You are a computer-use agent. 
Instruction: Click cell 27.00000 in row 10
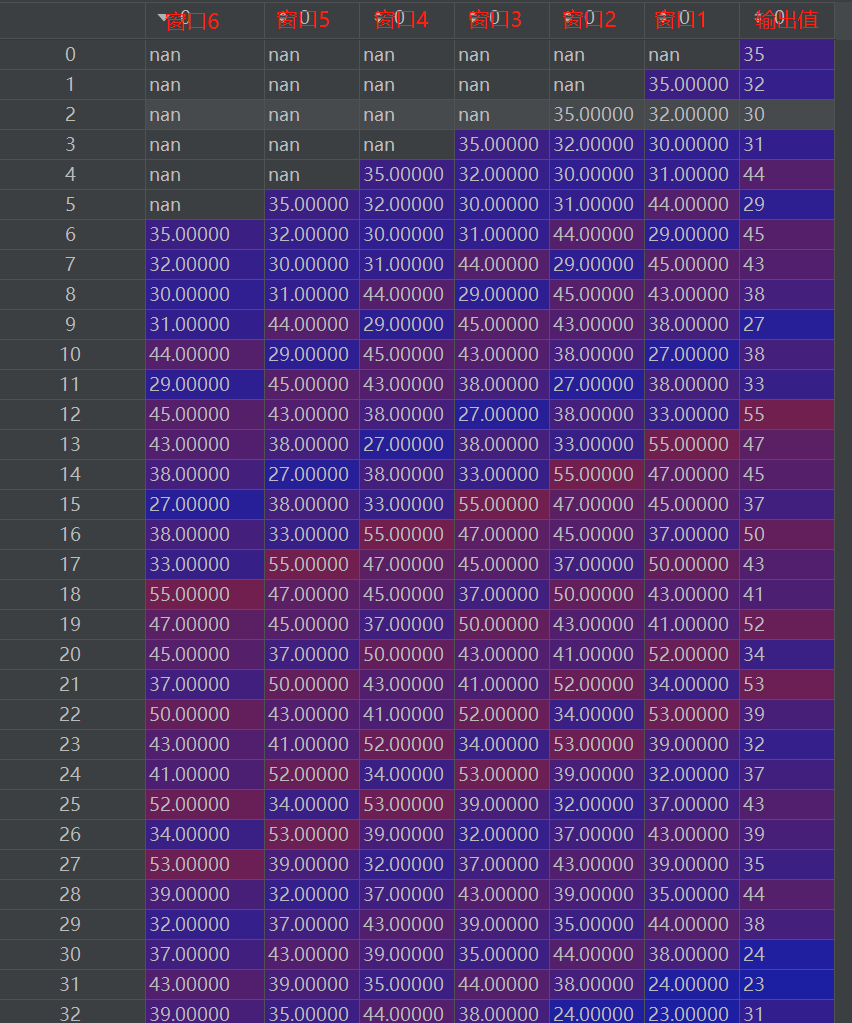(692, 354)
